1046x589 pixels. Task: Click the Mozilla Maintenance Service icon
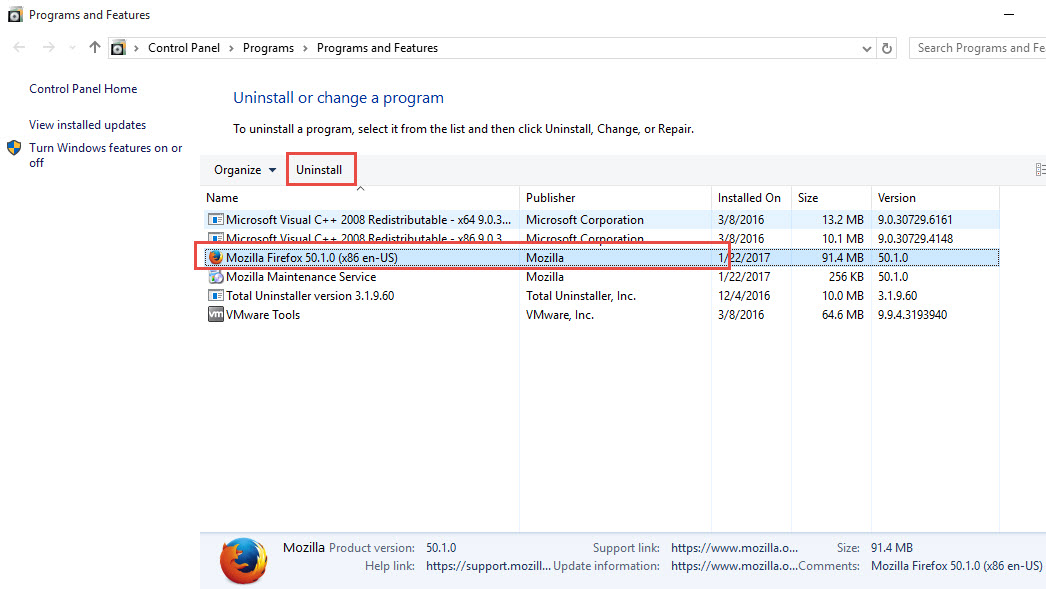215,277
